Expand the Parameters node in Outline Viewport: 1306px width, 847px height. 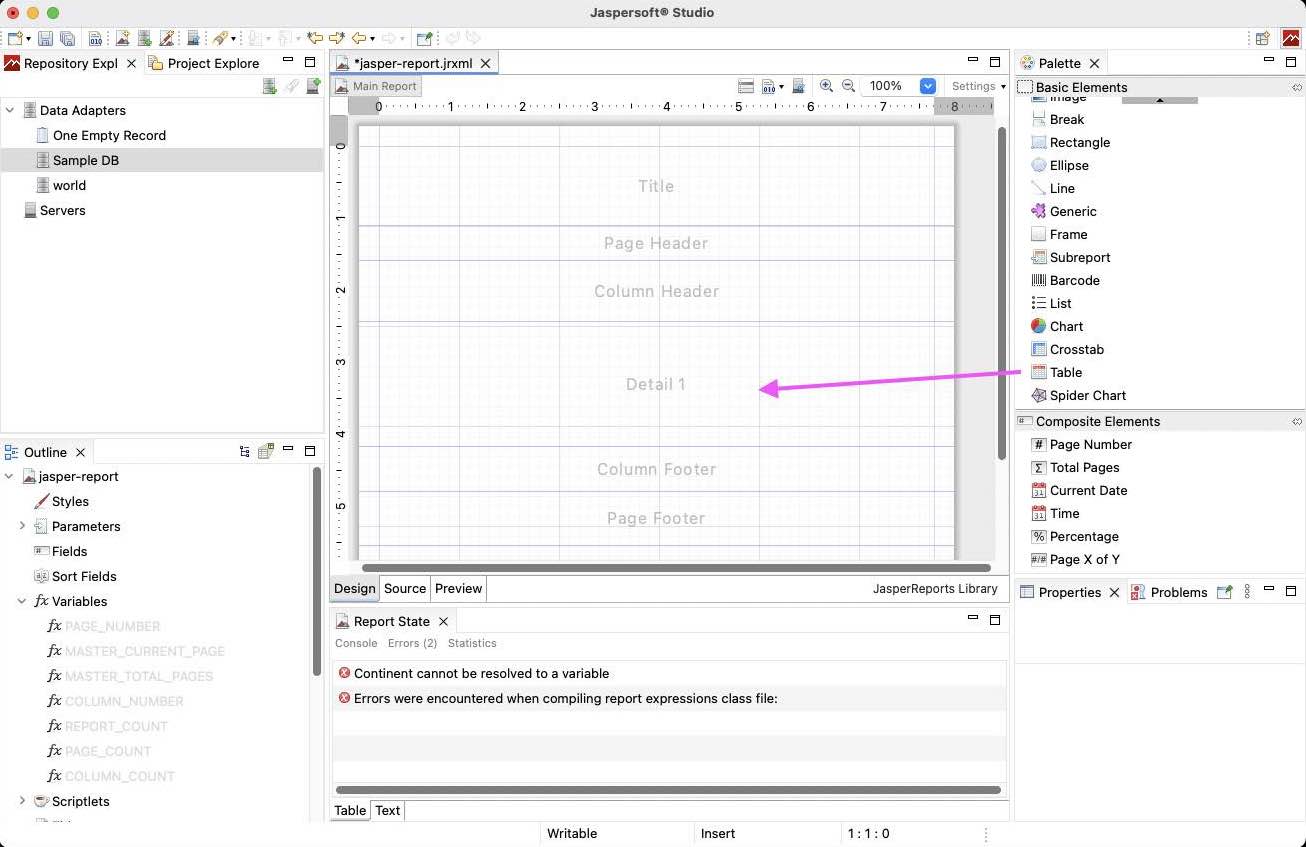(x=22, y=526)
